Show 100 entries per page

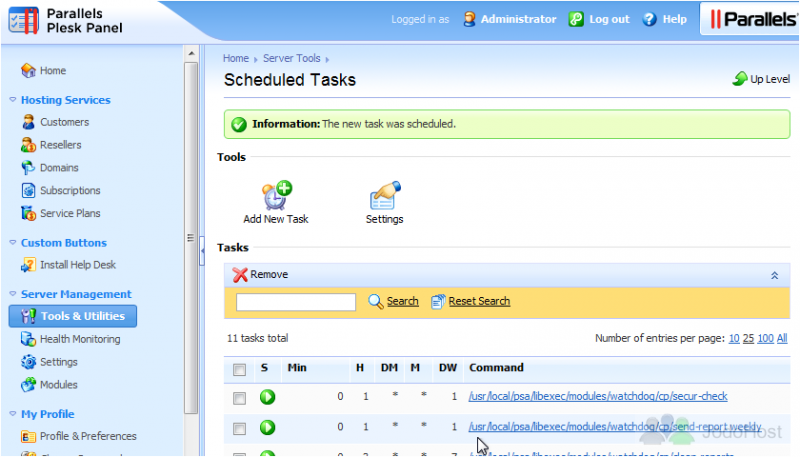pyautogui.click(x=765, y=338)
